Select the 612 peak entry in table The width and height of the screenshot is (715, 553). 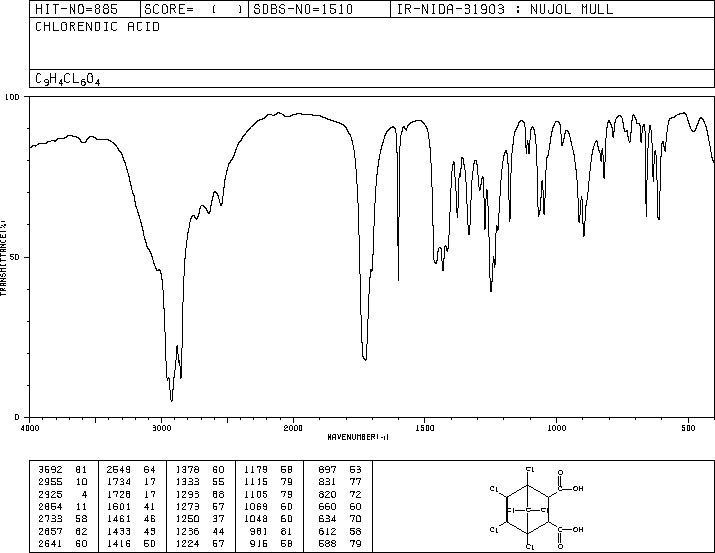[x=340, y=531]
